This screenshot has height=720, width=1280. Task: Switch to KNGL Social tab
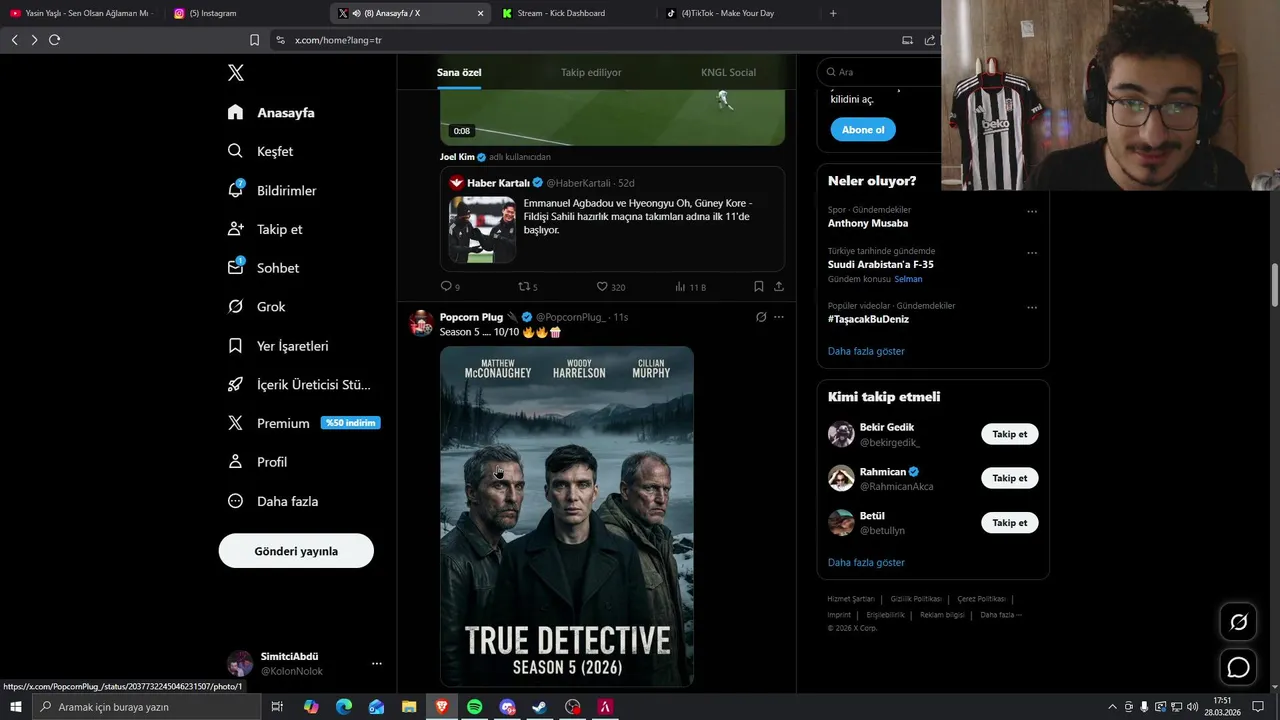coord(728,72)
